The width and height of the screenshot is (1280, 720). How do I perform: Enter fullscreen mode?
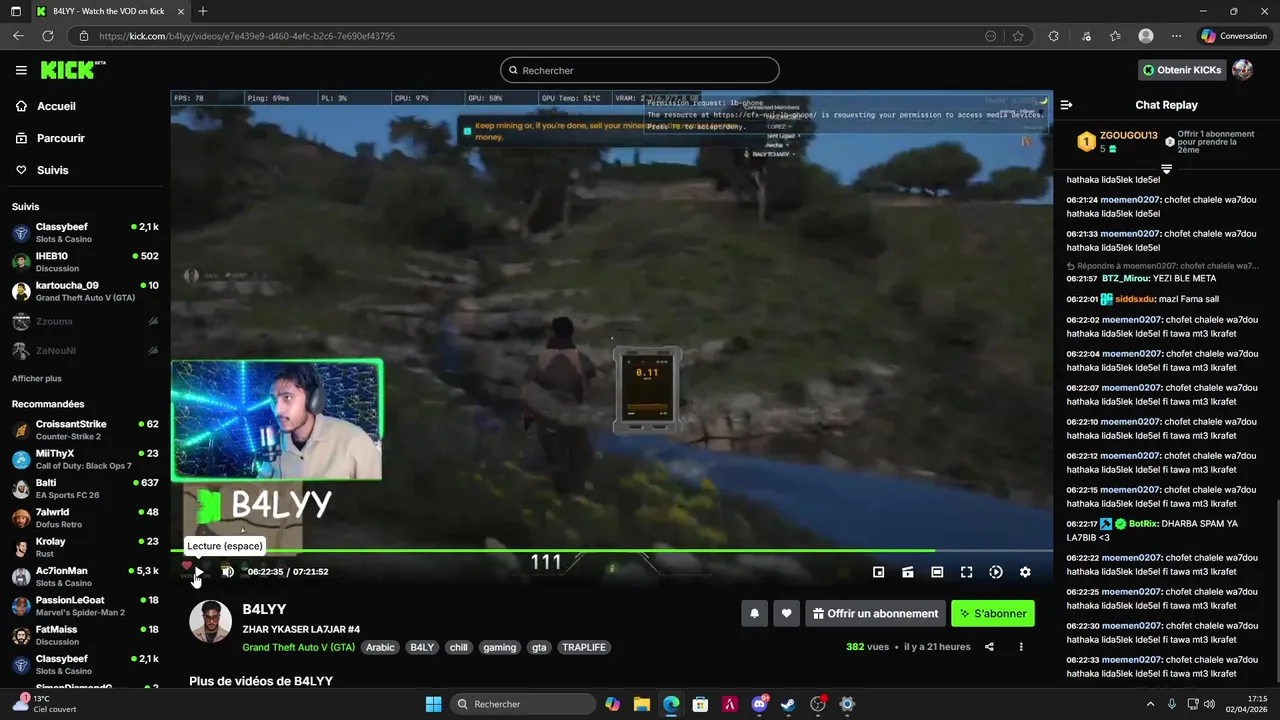(966, 572)
